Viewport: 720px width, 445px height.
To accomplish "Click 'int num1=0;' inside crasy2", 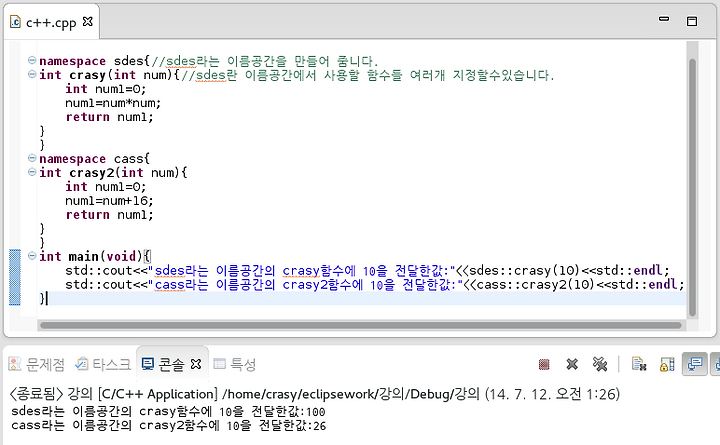I will pos(106,187).
